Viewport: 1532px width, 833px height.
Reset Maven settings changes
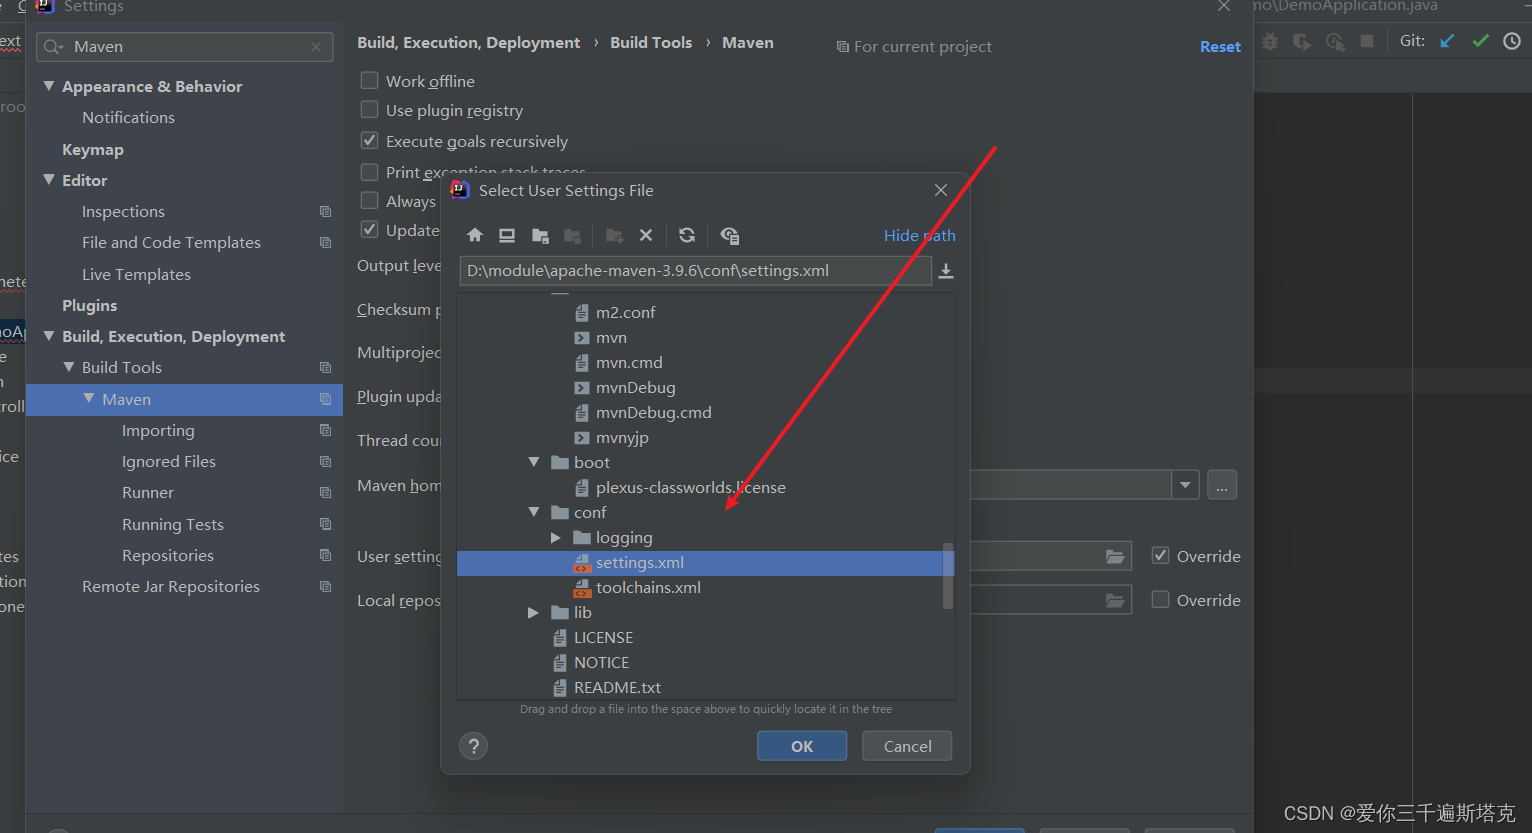[x=1220, y=46]
